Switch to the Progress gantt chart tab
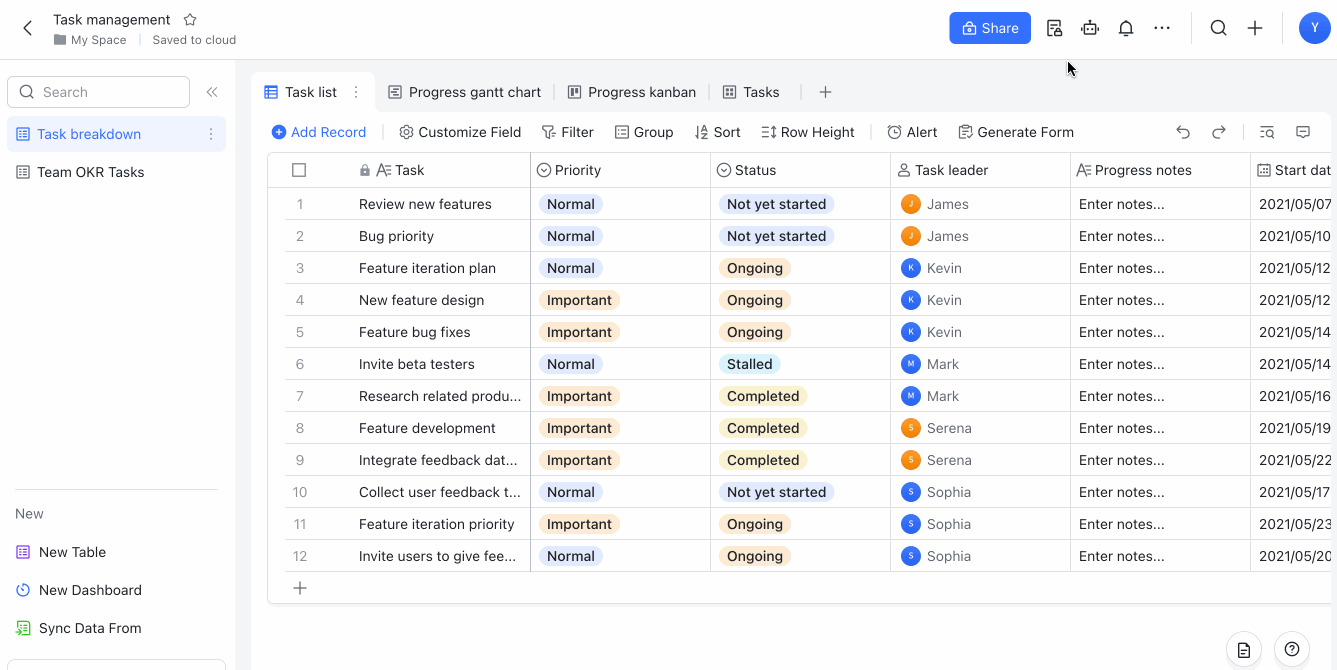 coord(464,91)
